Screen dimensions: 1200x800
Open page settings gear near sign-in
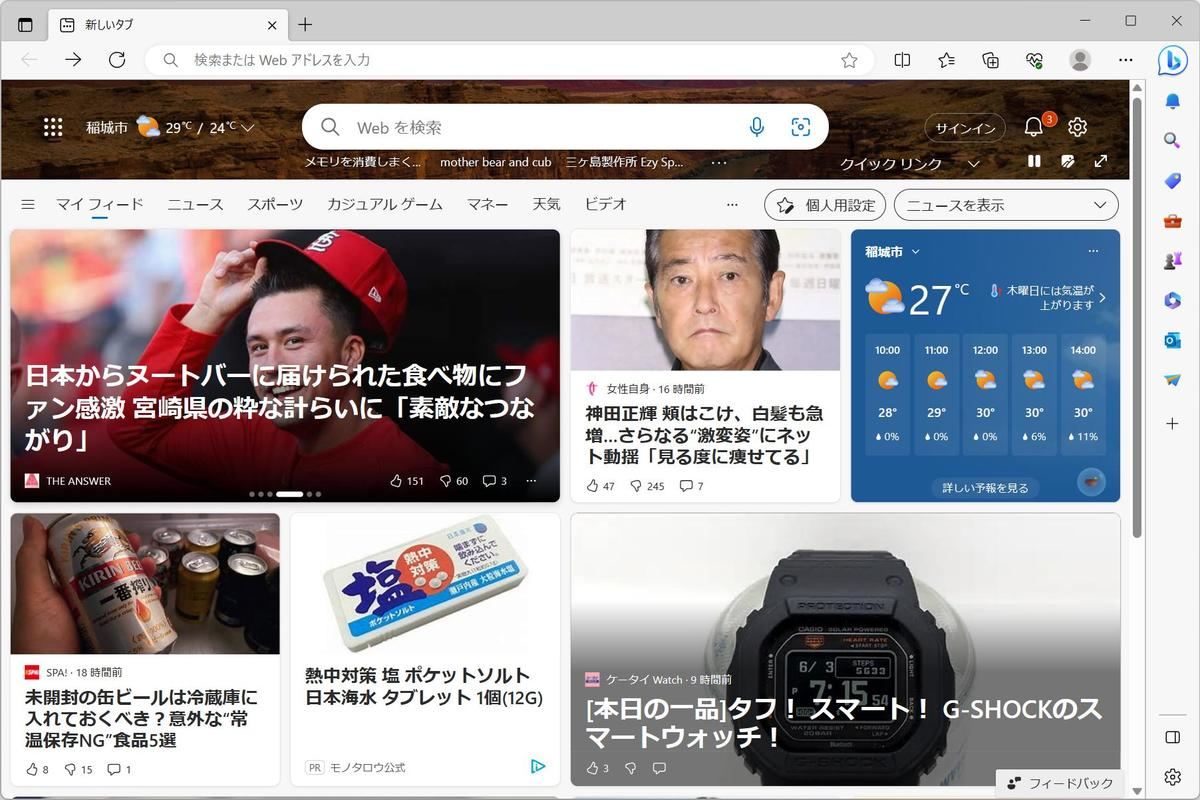[x=1077, y=127]
